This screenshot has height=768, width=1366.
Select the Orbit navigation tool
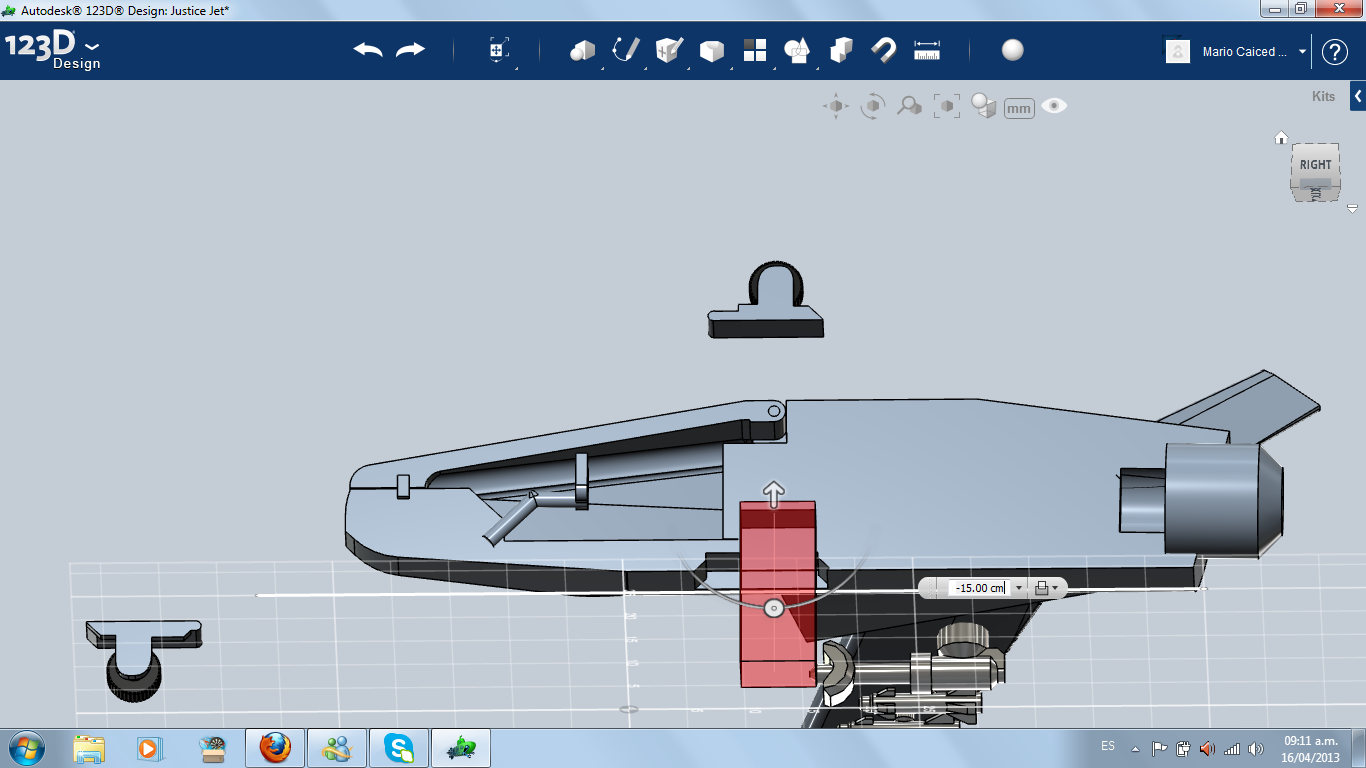[x=873, y=106]
